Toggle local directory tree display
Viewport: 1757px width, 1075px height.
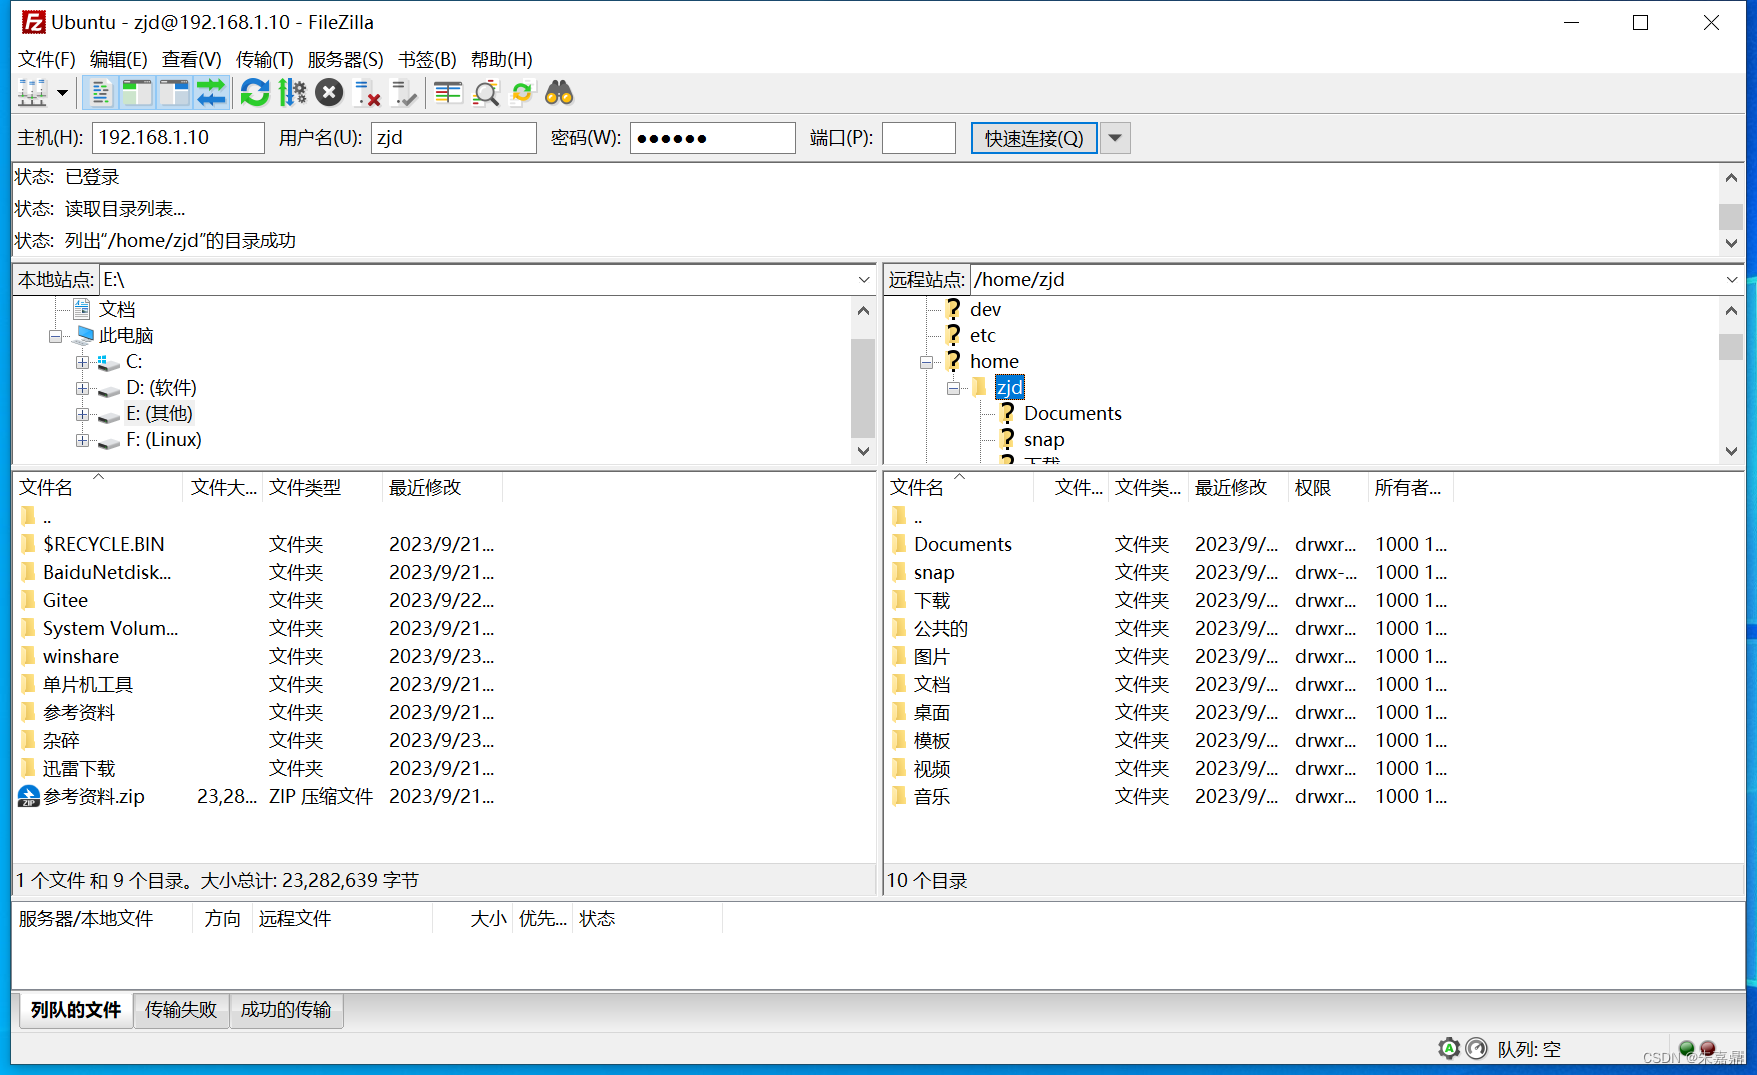137,93
